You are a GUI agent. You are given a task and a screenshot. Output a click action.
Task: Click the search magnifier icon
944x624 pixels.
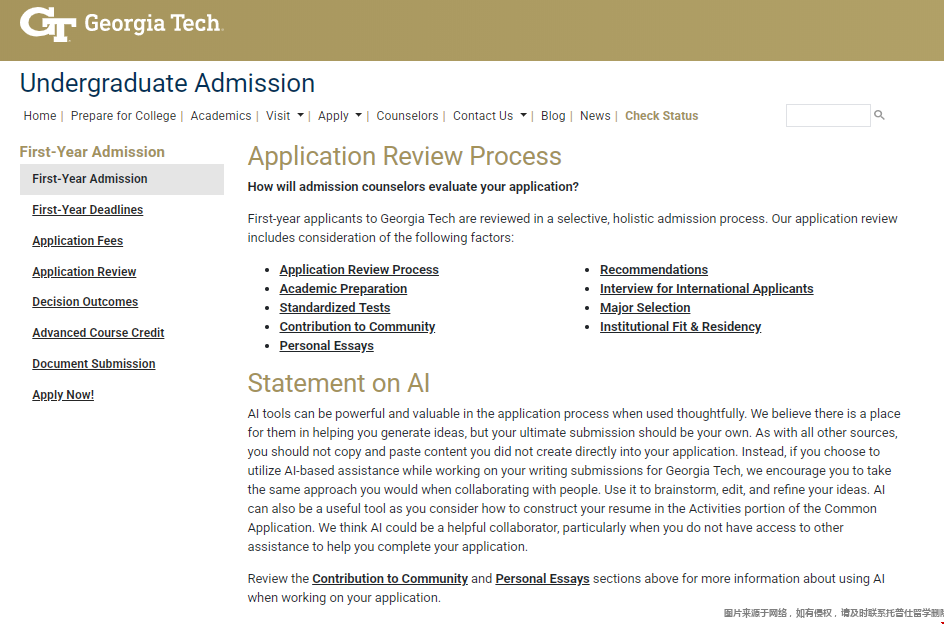pyautogui.click(x=880, y=116)
